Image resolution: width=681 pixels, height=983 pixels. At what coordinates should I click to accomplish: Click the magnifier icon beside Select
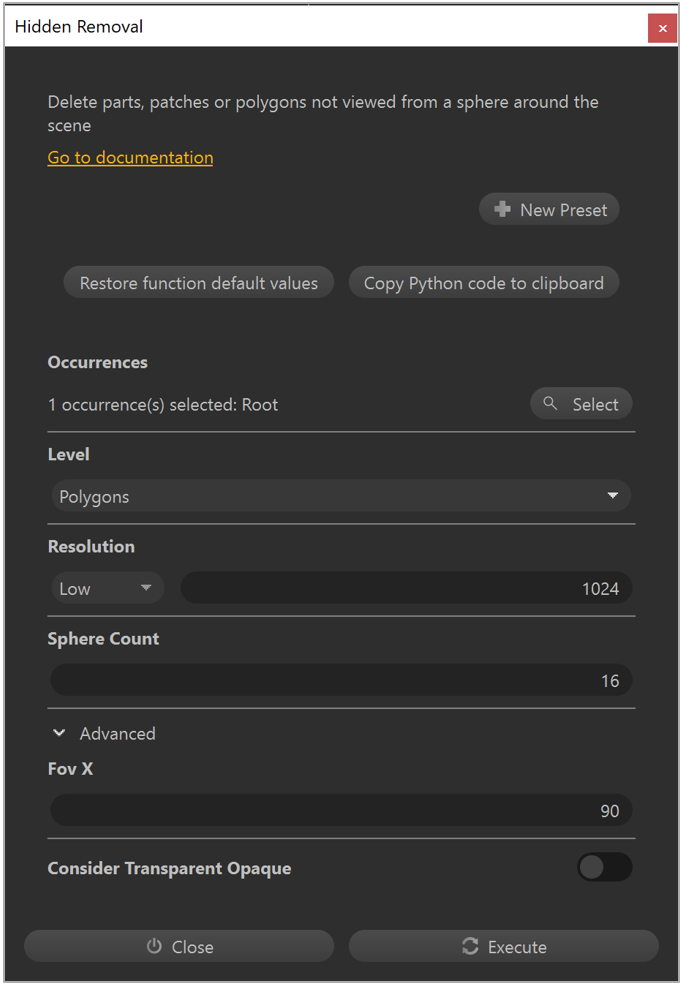550,404
